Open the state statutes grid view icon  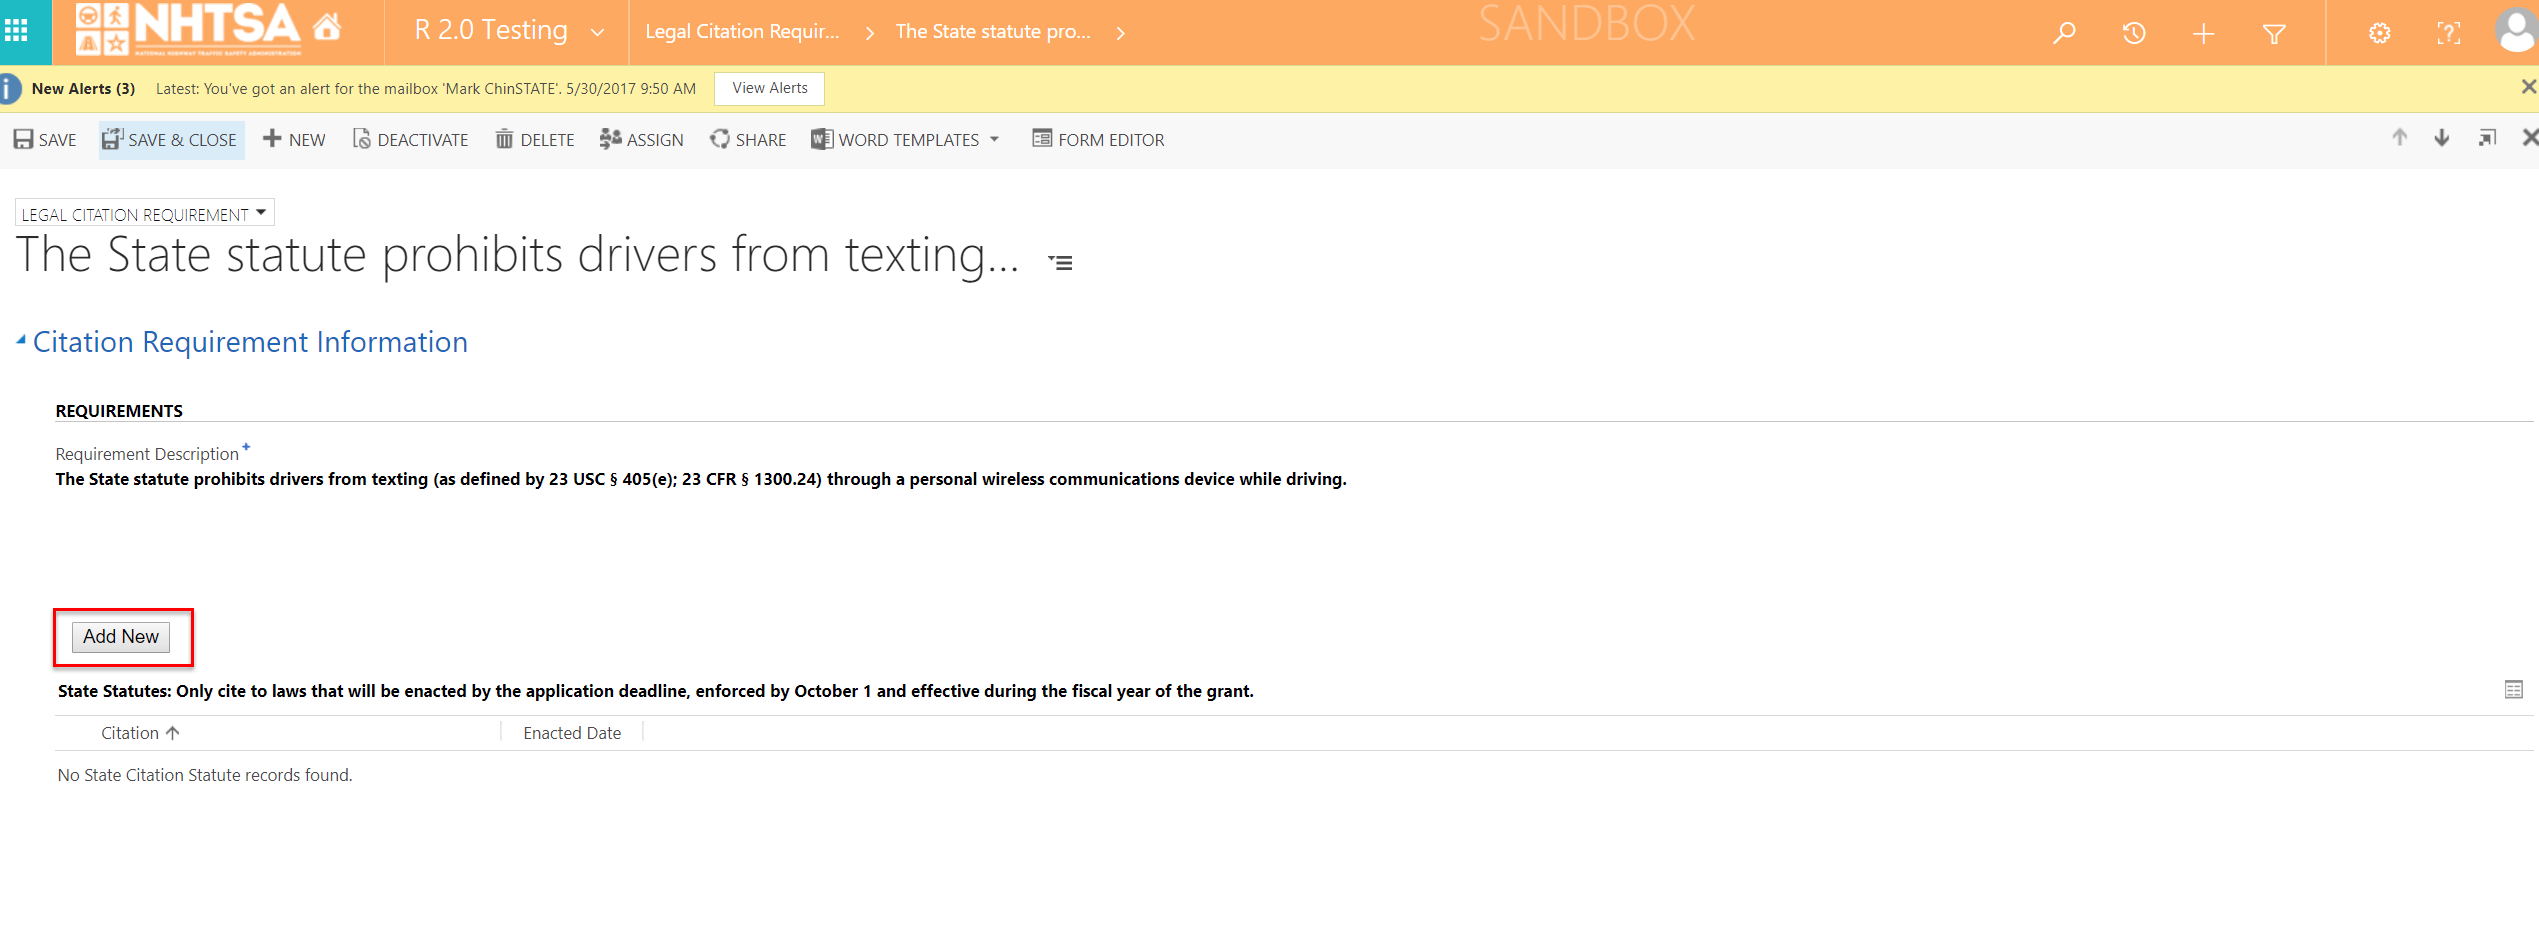(x=2514, y=690)
